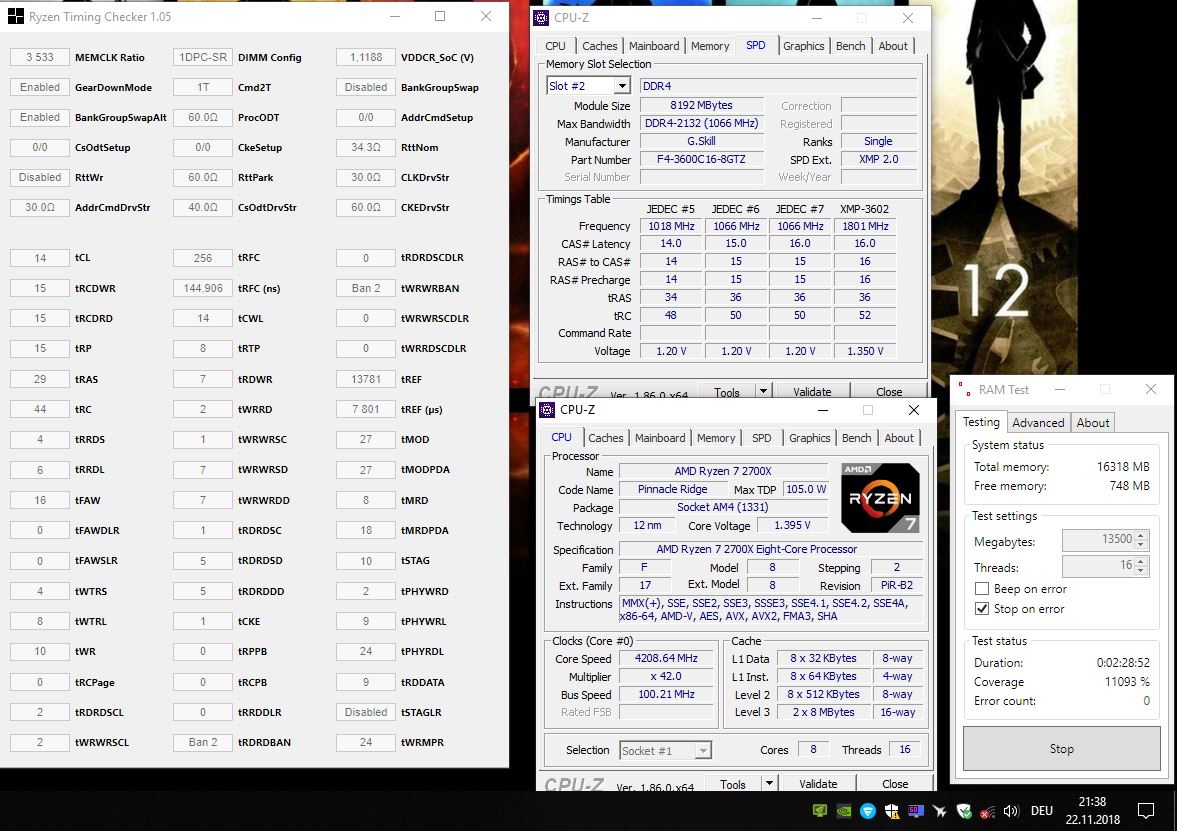Click the Core Voltage value 1.395 V
Viewport: 1177px width, 831px height.
(x=792, y=525)
